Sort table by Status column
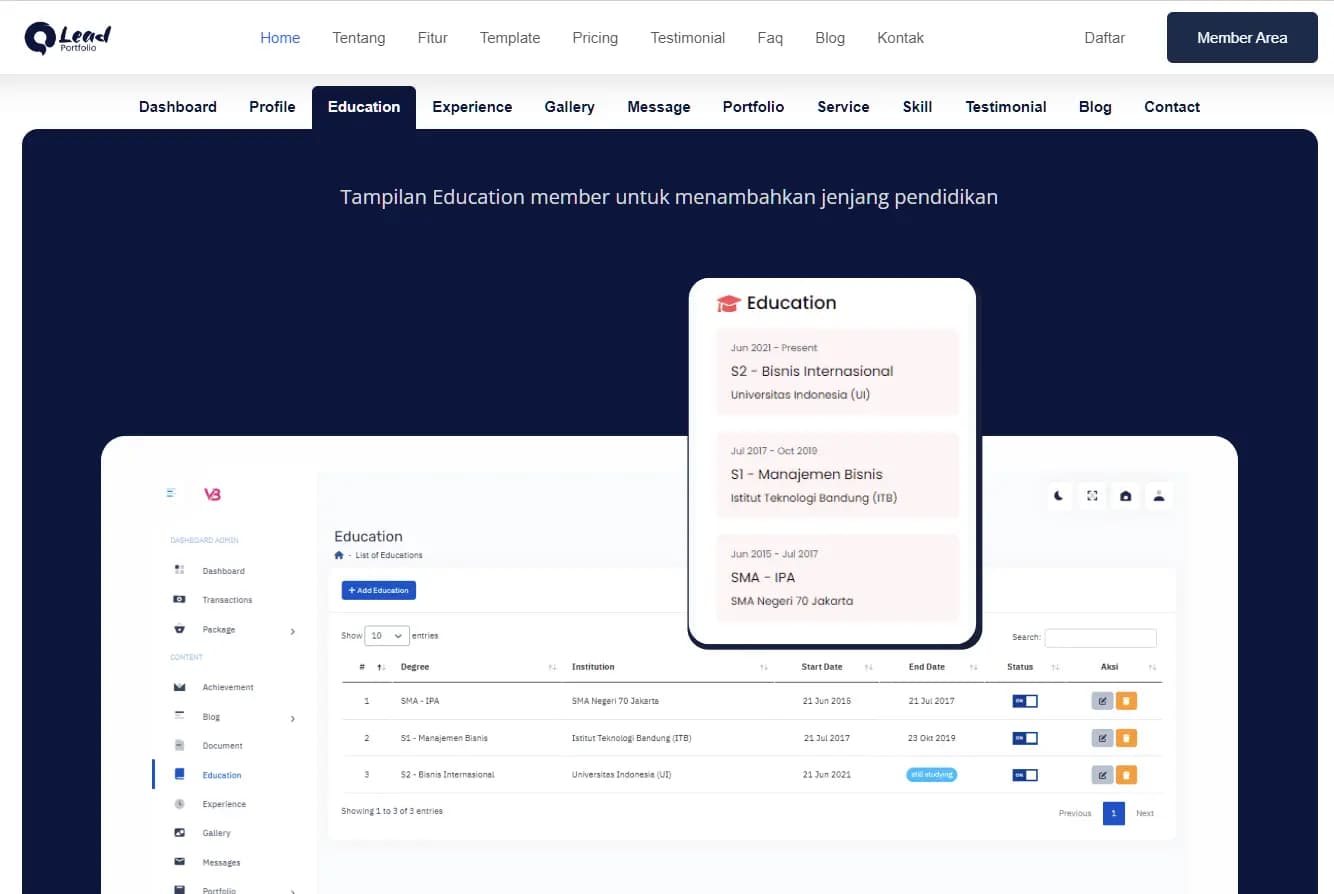This screenshot has height=894, width=1334. pyautogui.click(x=1056, y=667)
